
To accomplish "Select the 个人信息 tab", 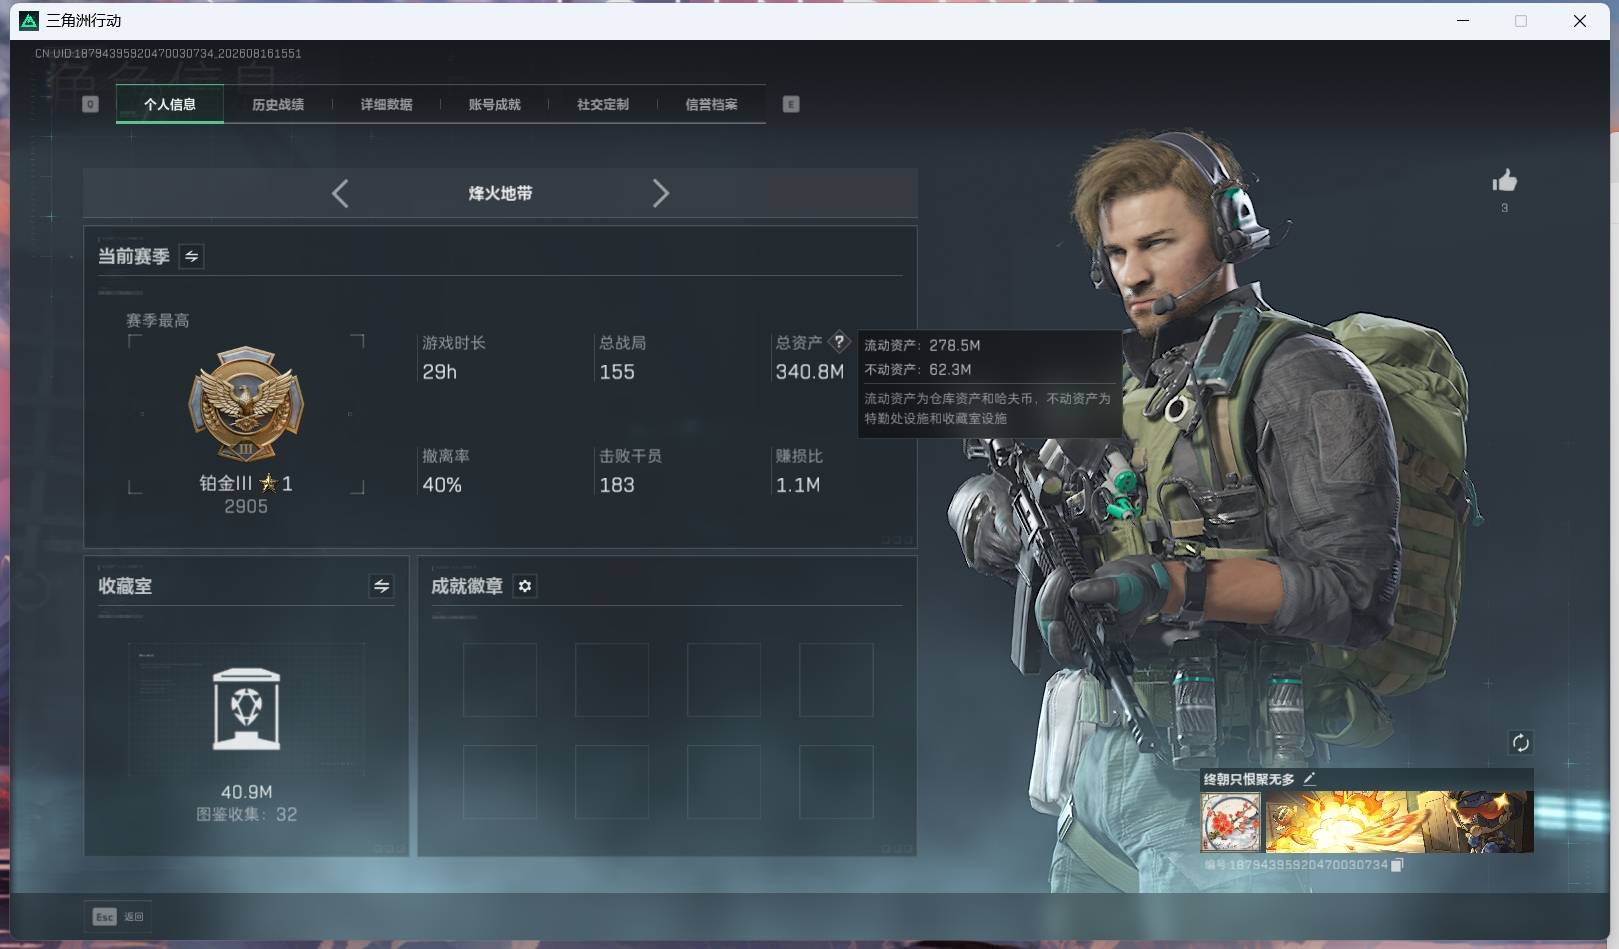I will coord(170,104).
